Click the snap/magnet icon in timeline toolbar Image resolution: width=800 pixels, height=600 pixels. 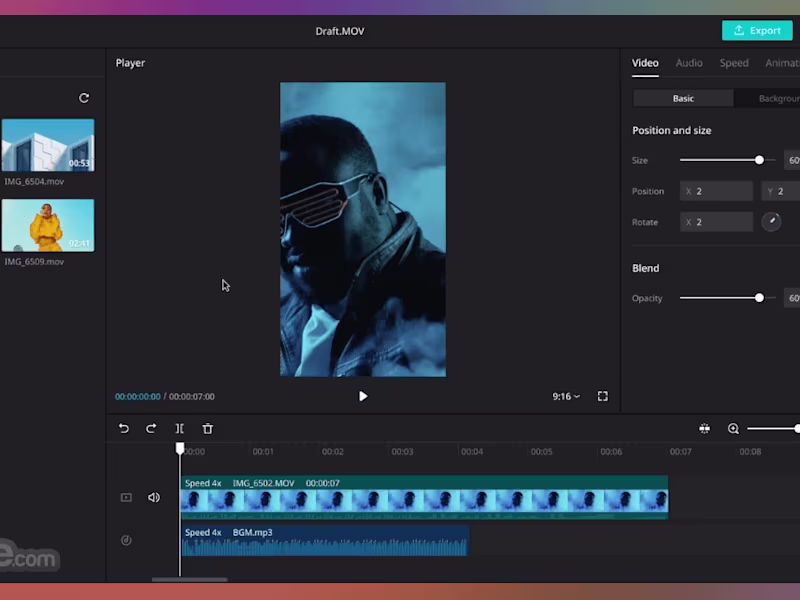pyautogui.click(x=705, y=428)
